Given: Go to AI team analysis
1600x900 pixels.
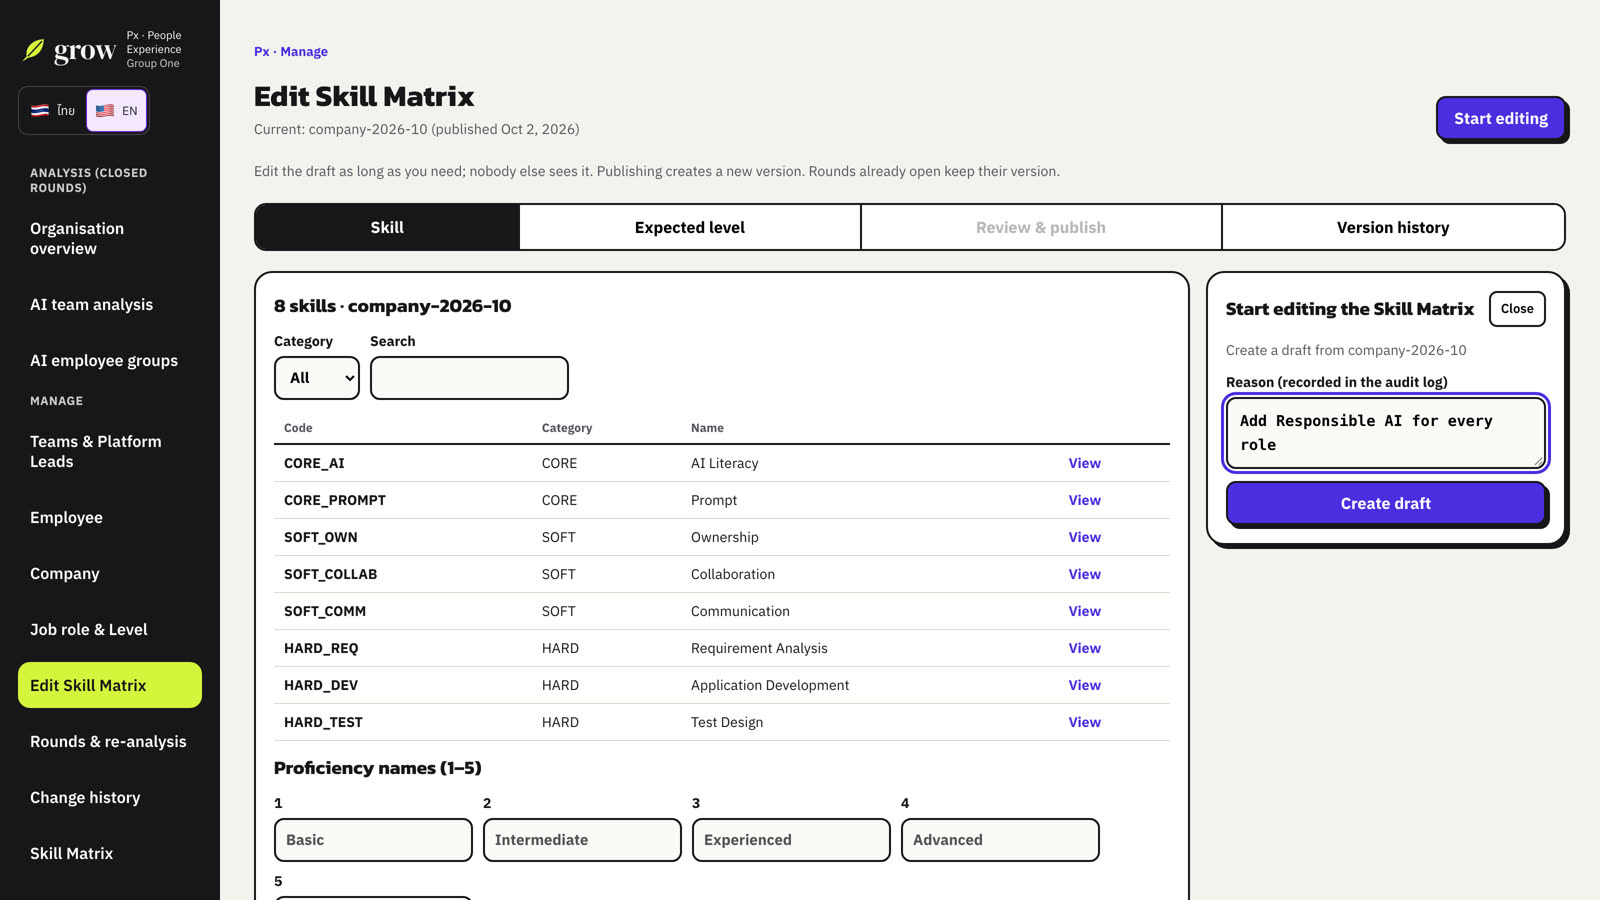Looking at the screenshot, I should coord(110,304).
